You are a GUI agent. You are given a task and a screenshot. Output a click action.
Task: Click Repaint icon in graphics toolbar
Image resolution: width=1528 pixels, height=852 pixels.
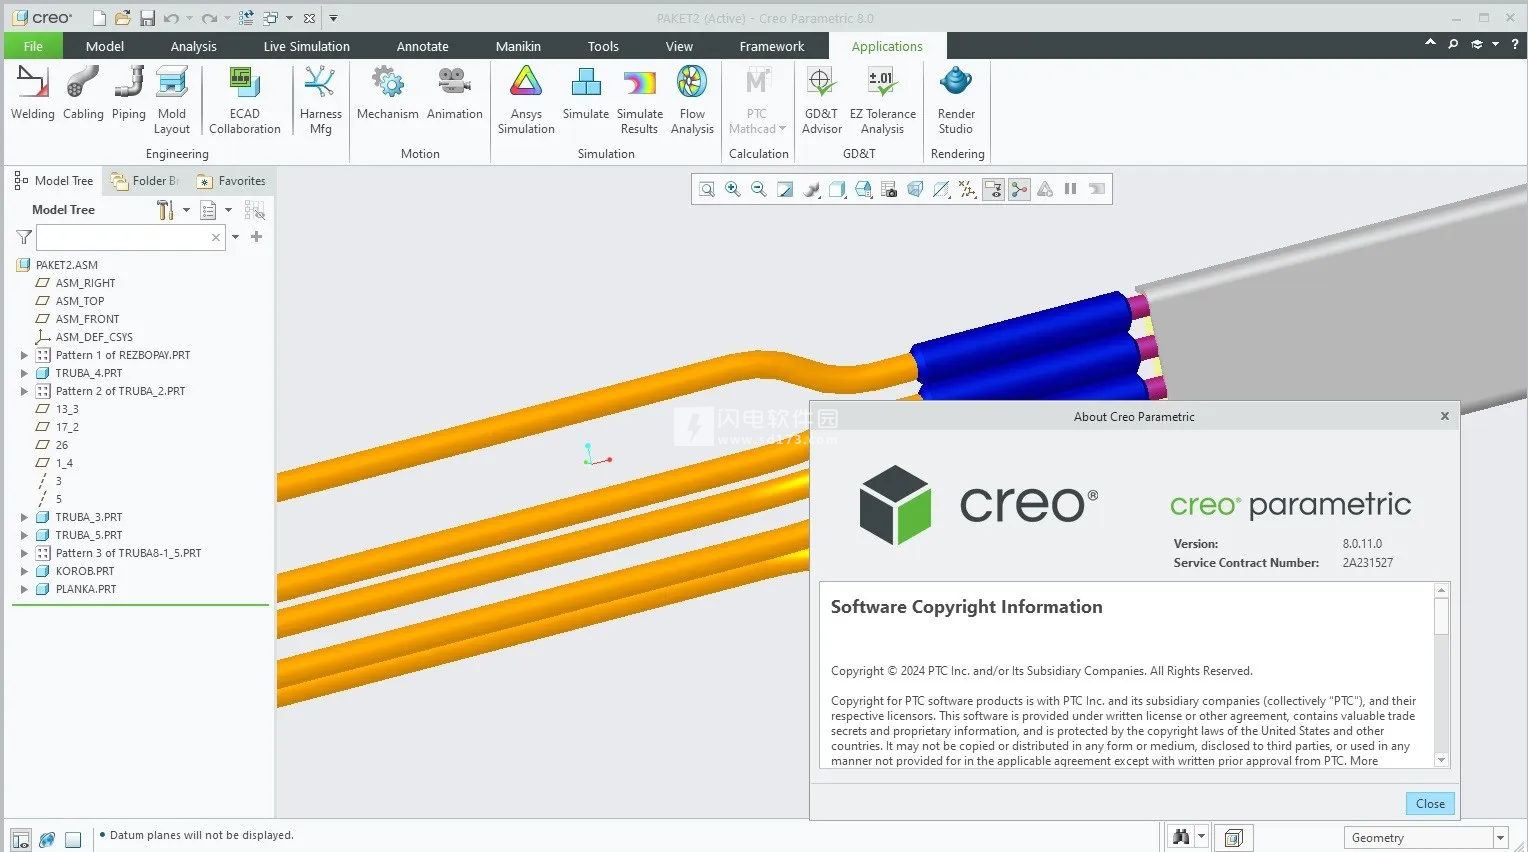pyautogui.click(x=785, y=189)
